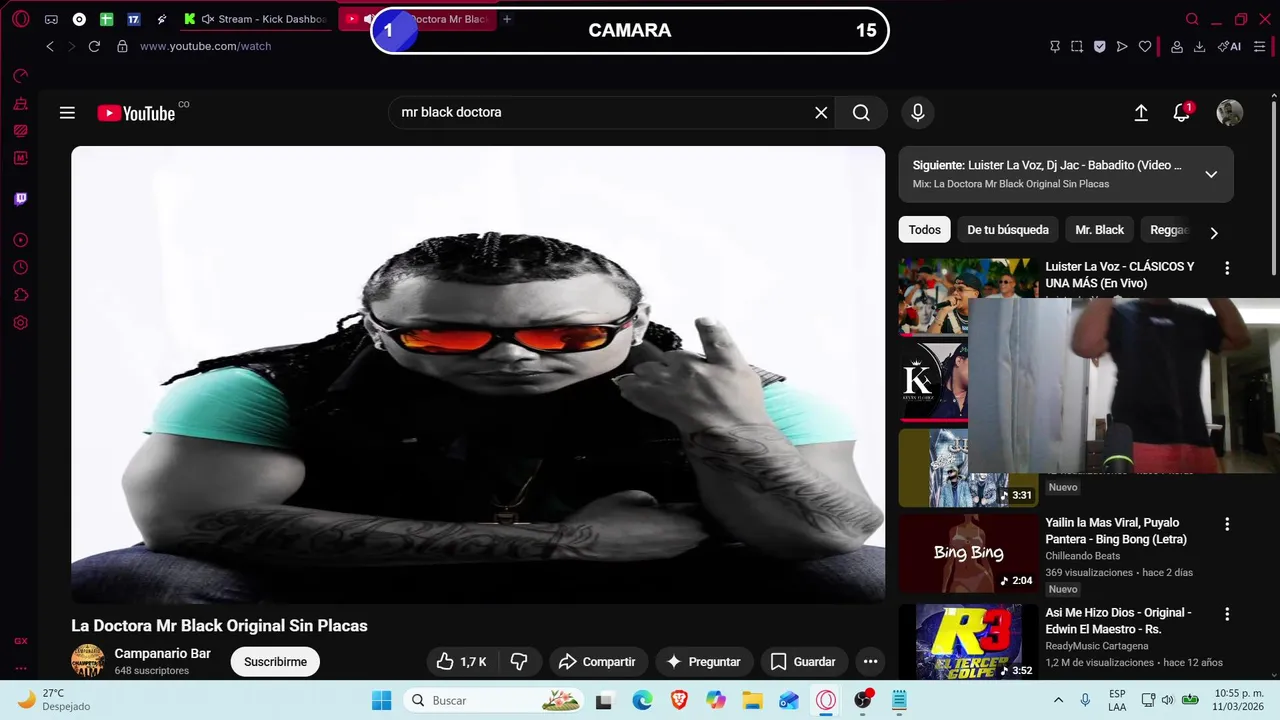Open the Aria AI assistant
Screen dimensions: 1280x720
(1229, 46)
